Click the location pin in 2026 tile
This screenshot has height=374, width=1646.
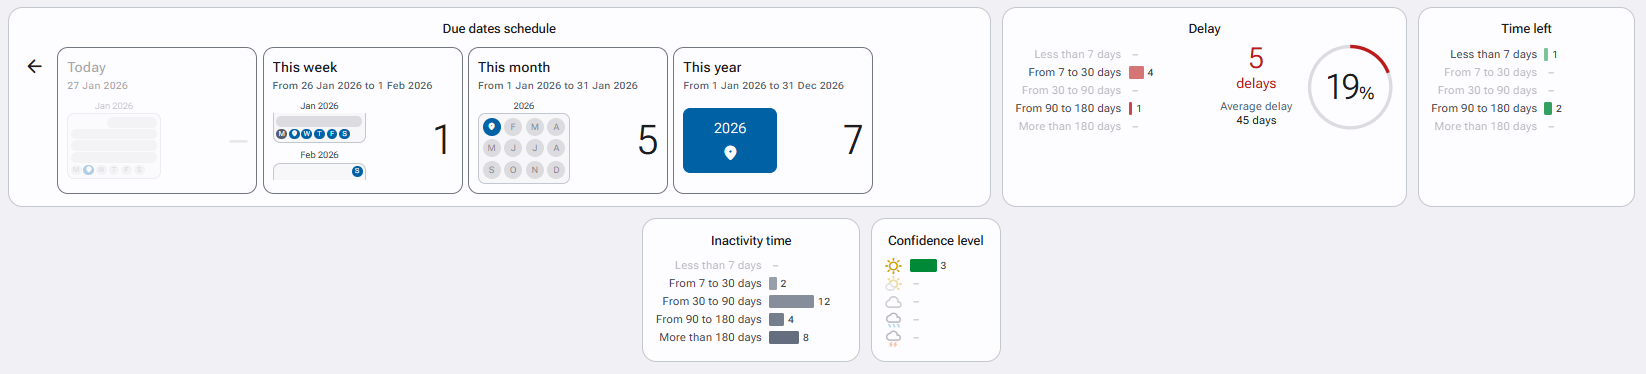click(730, 153)
